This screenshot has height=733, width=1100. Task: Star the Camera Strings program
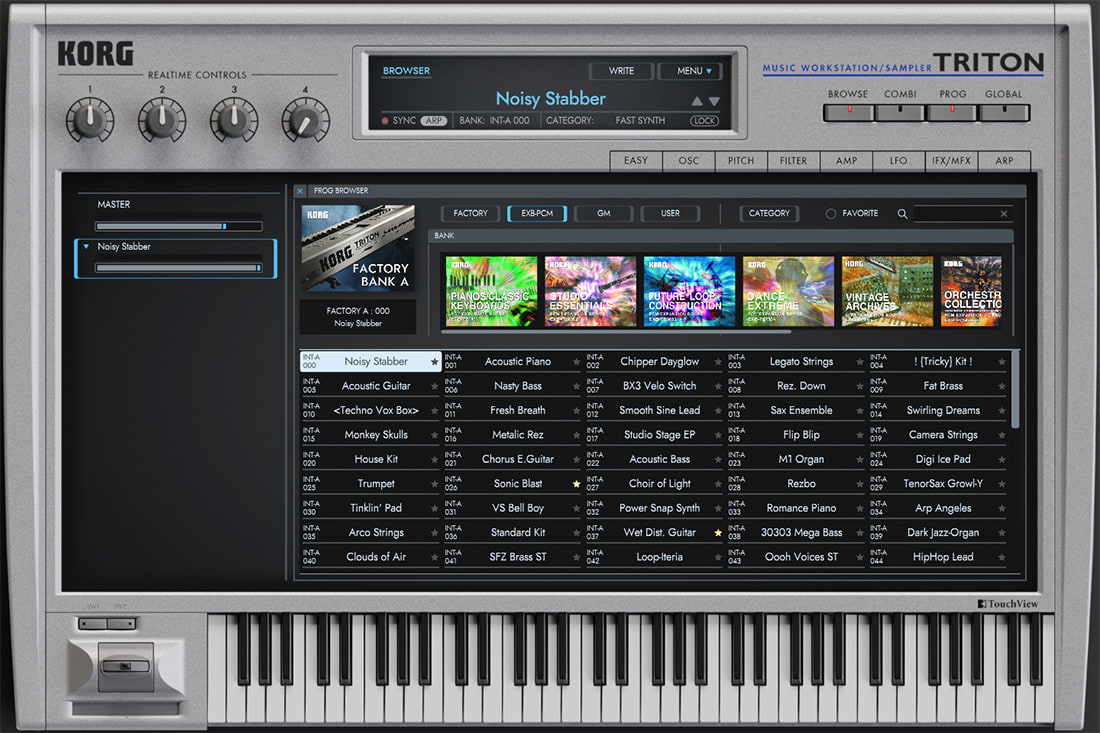pos(1002,436)
